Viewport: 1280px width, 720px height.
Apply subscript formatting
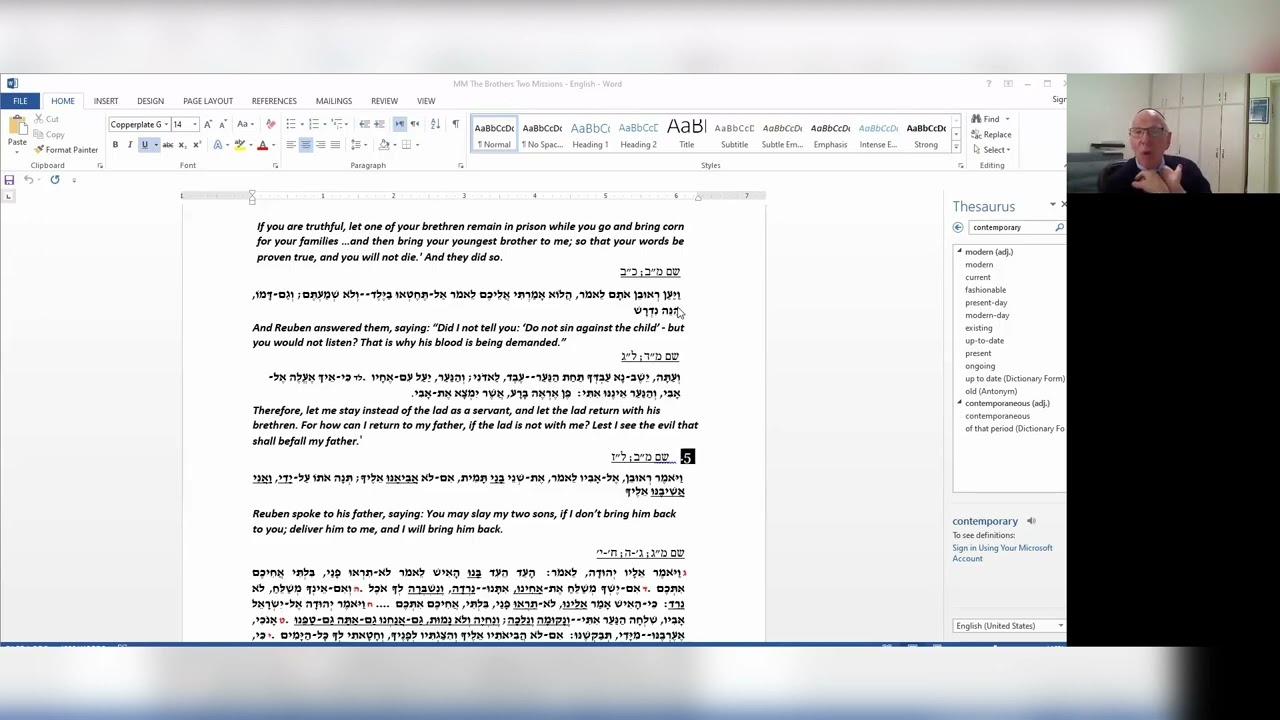(181, 145)
